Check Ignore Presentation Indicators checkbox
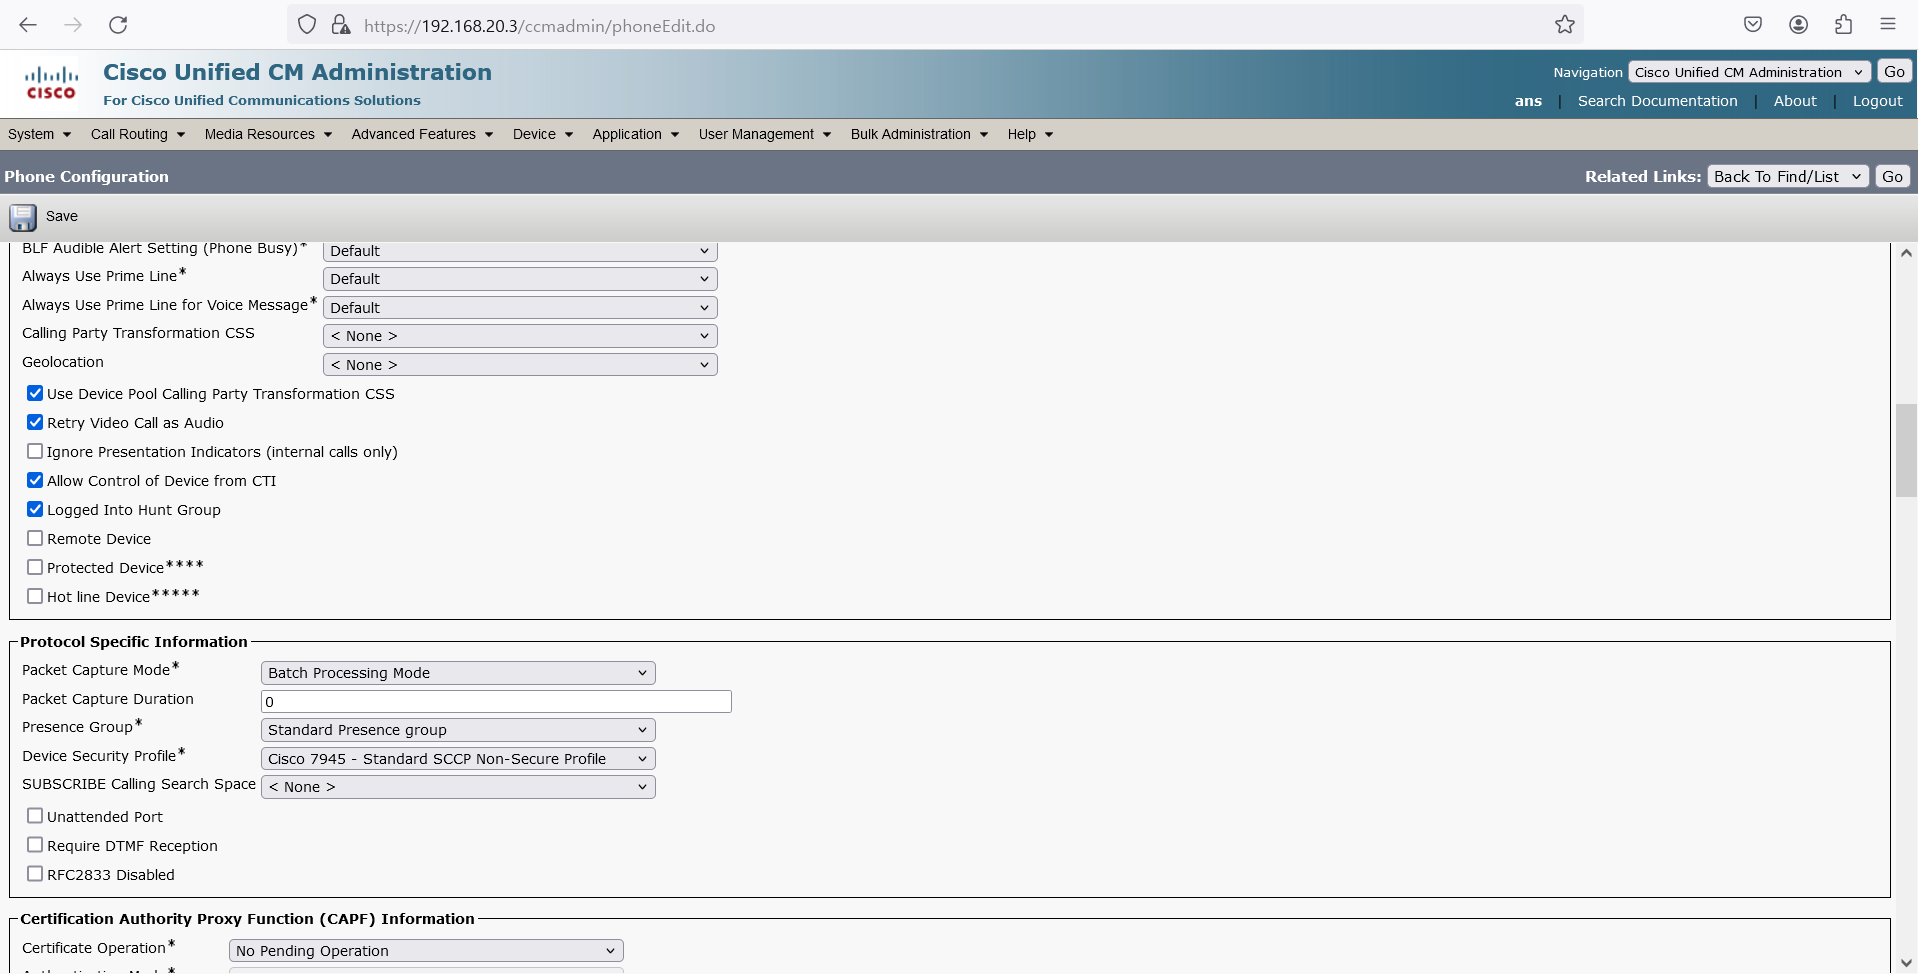Screen dimensions: 1918x974 35,451
